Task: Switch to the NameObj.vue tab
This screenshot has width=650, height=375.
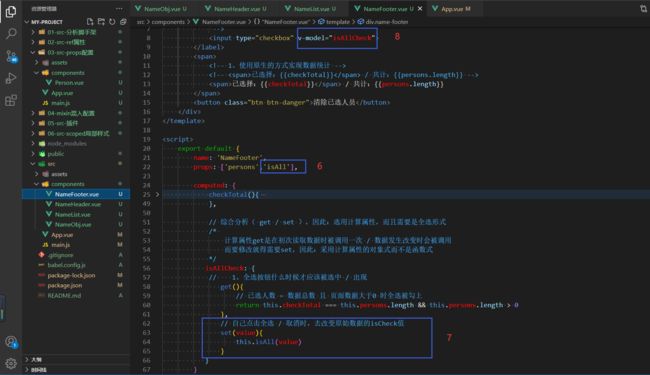Action: pyautogui.click(x=160, y=8)
